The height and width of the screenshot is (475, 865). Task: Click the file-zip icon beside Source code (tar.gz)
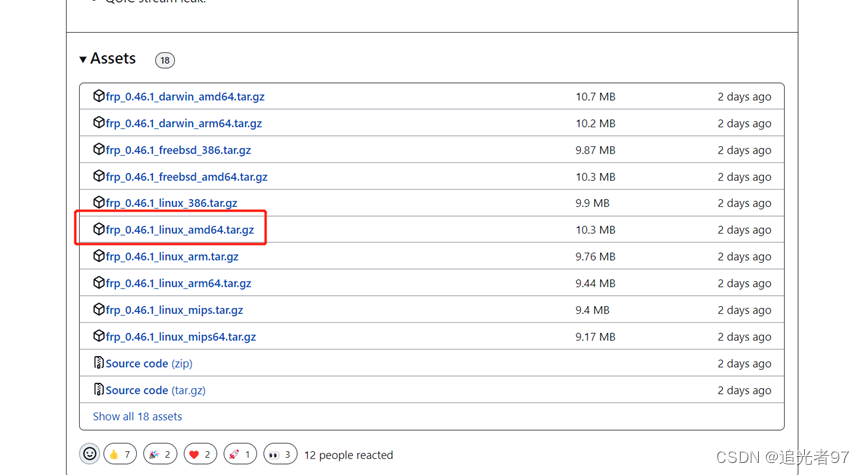[99, 390]
